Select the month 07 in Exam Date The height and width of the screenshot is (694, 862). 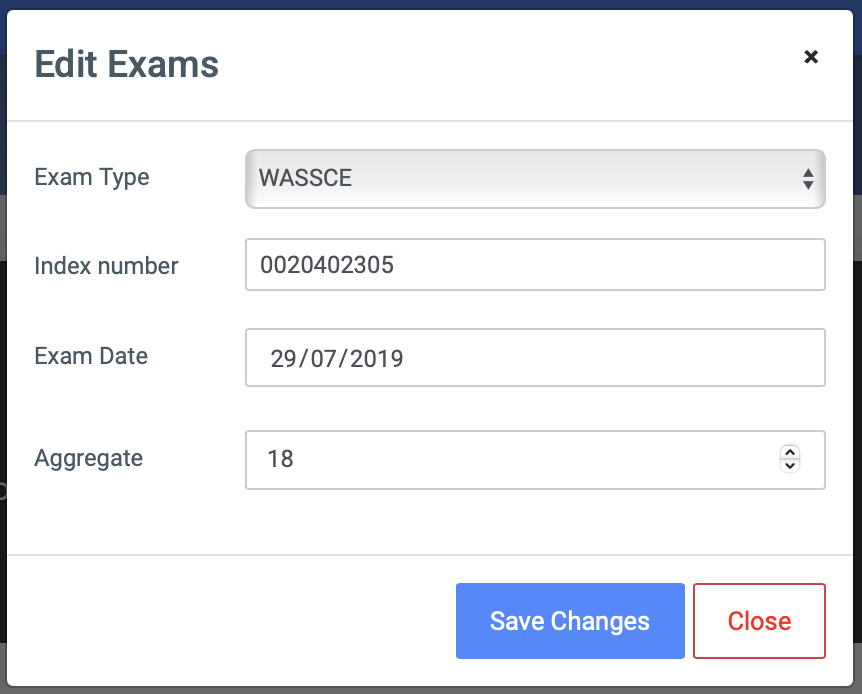click(x=324, y=359)
